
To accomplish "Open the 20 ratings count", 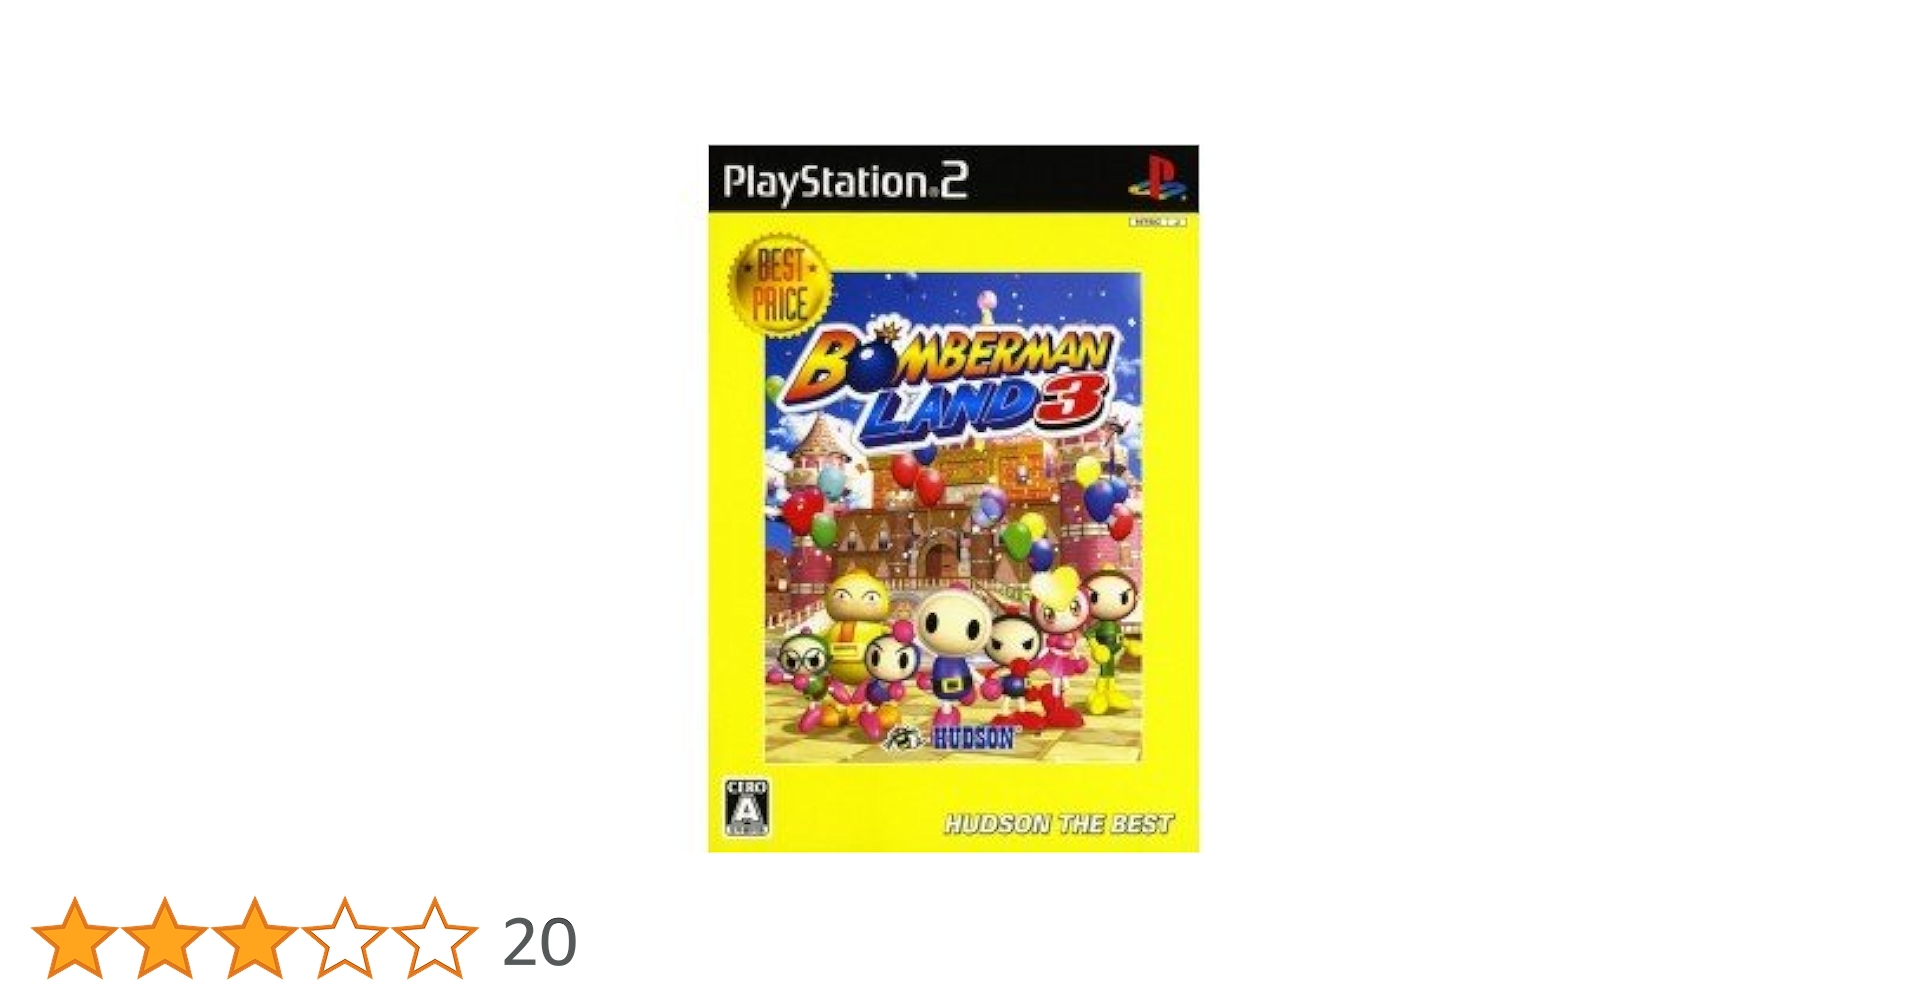I will [x=539, y=942].
